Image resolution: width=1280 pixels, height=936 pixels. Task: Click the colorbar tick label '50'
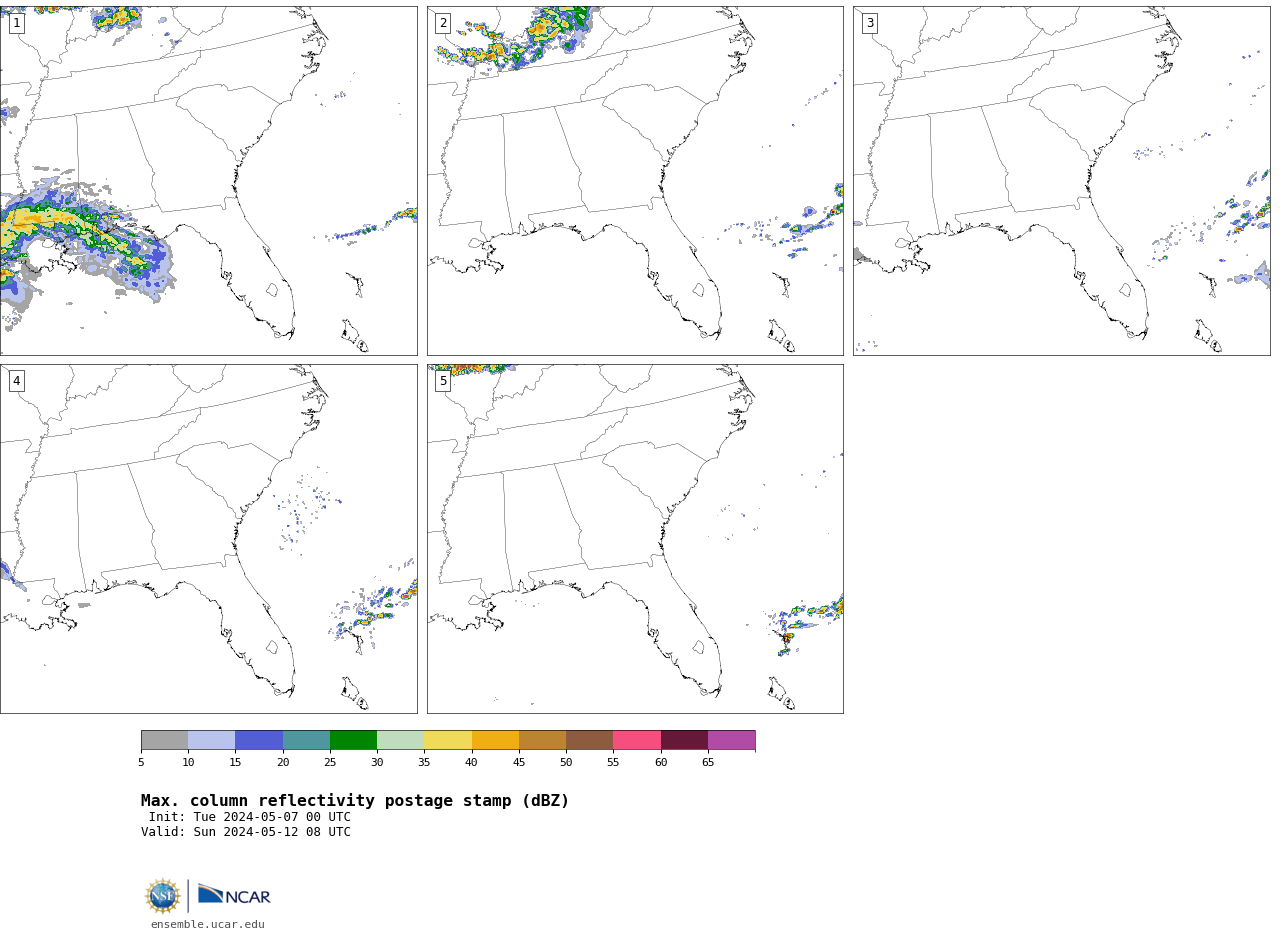coord(566,763)
